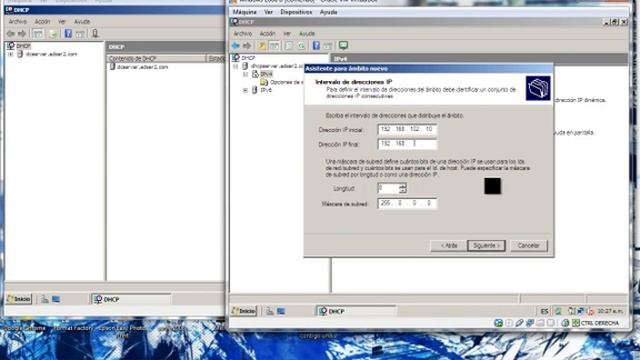The height and width of the screenshot is (360, 640).
Task: Click red-marked tray icon beside the clock
Action: tap(590, 311)
